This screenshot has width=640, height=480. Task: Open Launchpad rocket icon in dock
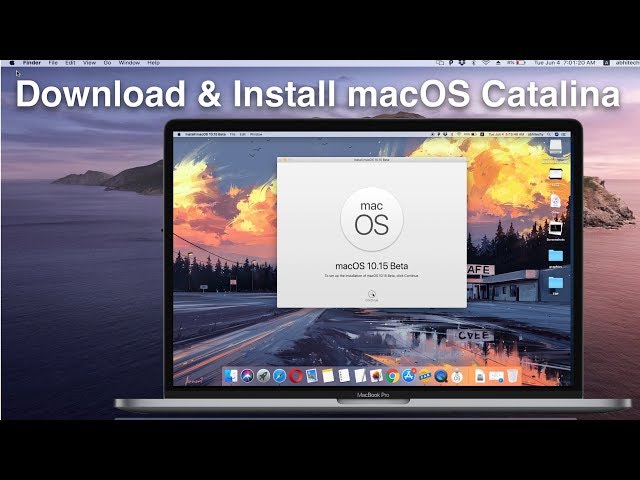pyautogui.click(x=263, y=376)
